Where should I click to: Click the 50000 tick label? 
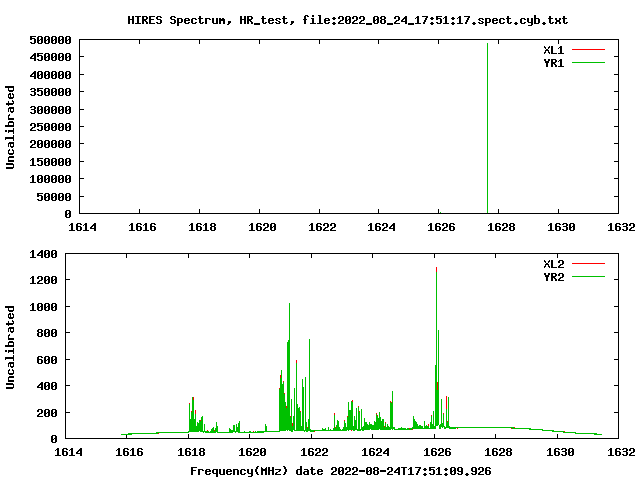(54, 197)
